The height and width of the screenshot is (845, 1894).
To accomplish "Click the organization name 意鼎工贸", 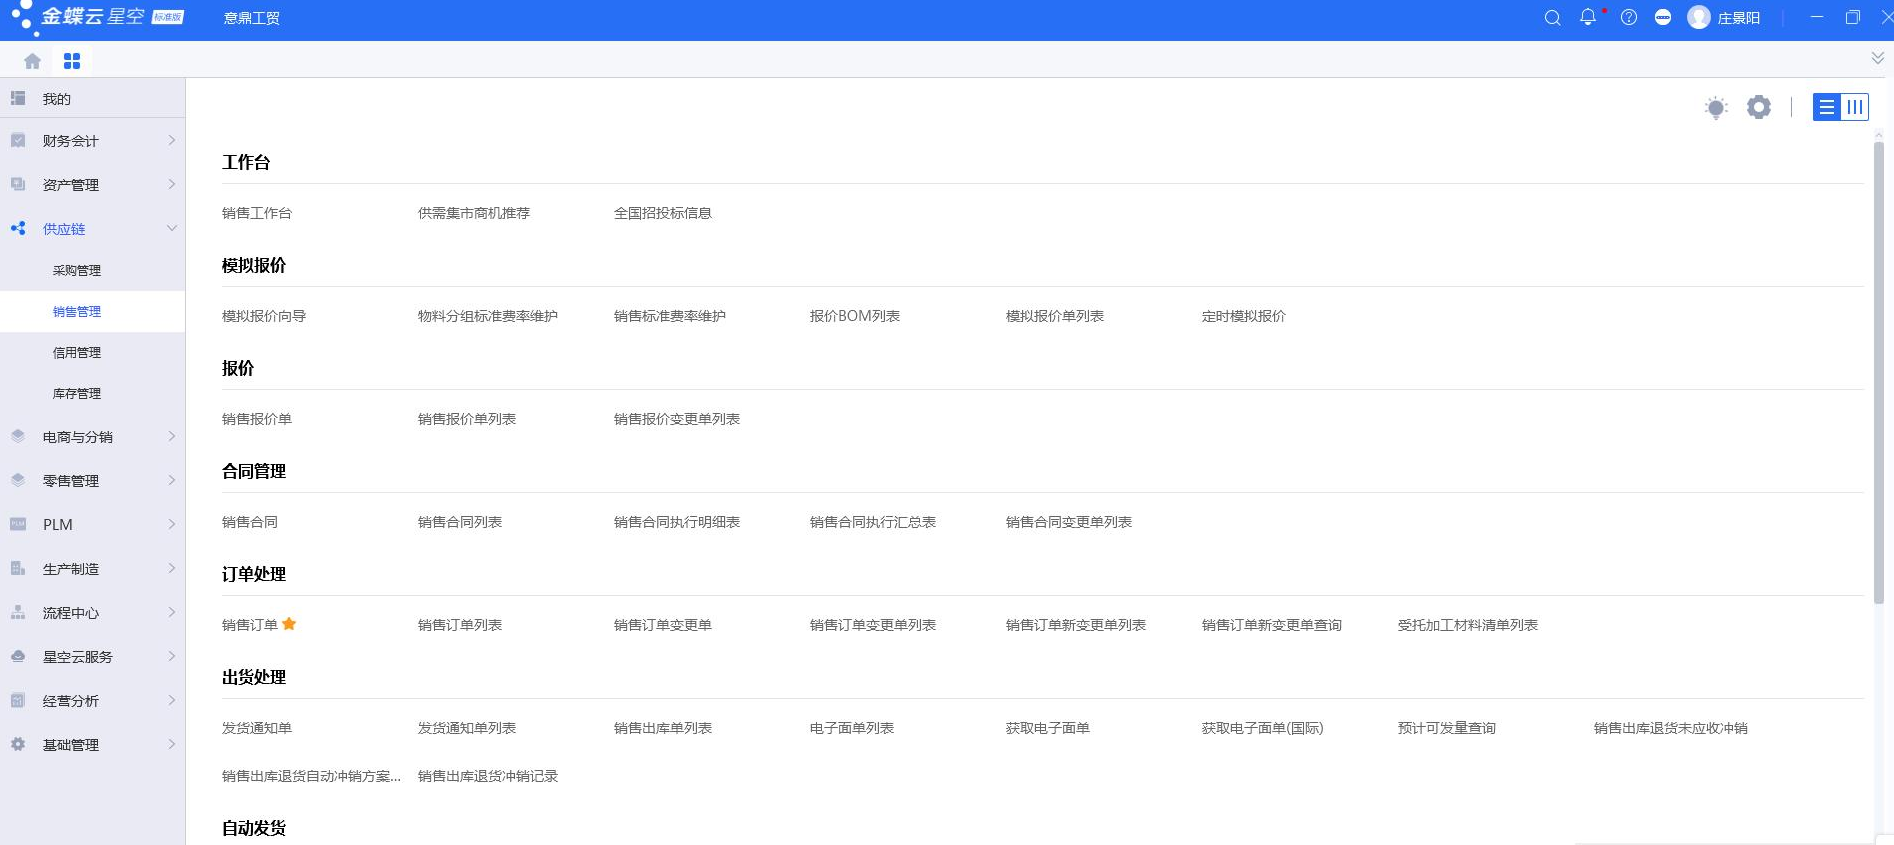I will [x=252, y=18].
